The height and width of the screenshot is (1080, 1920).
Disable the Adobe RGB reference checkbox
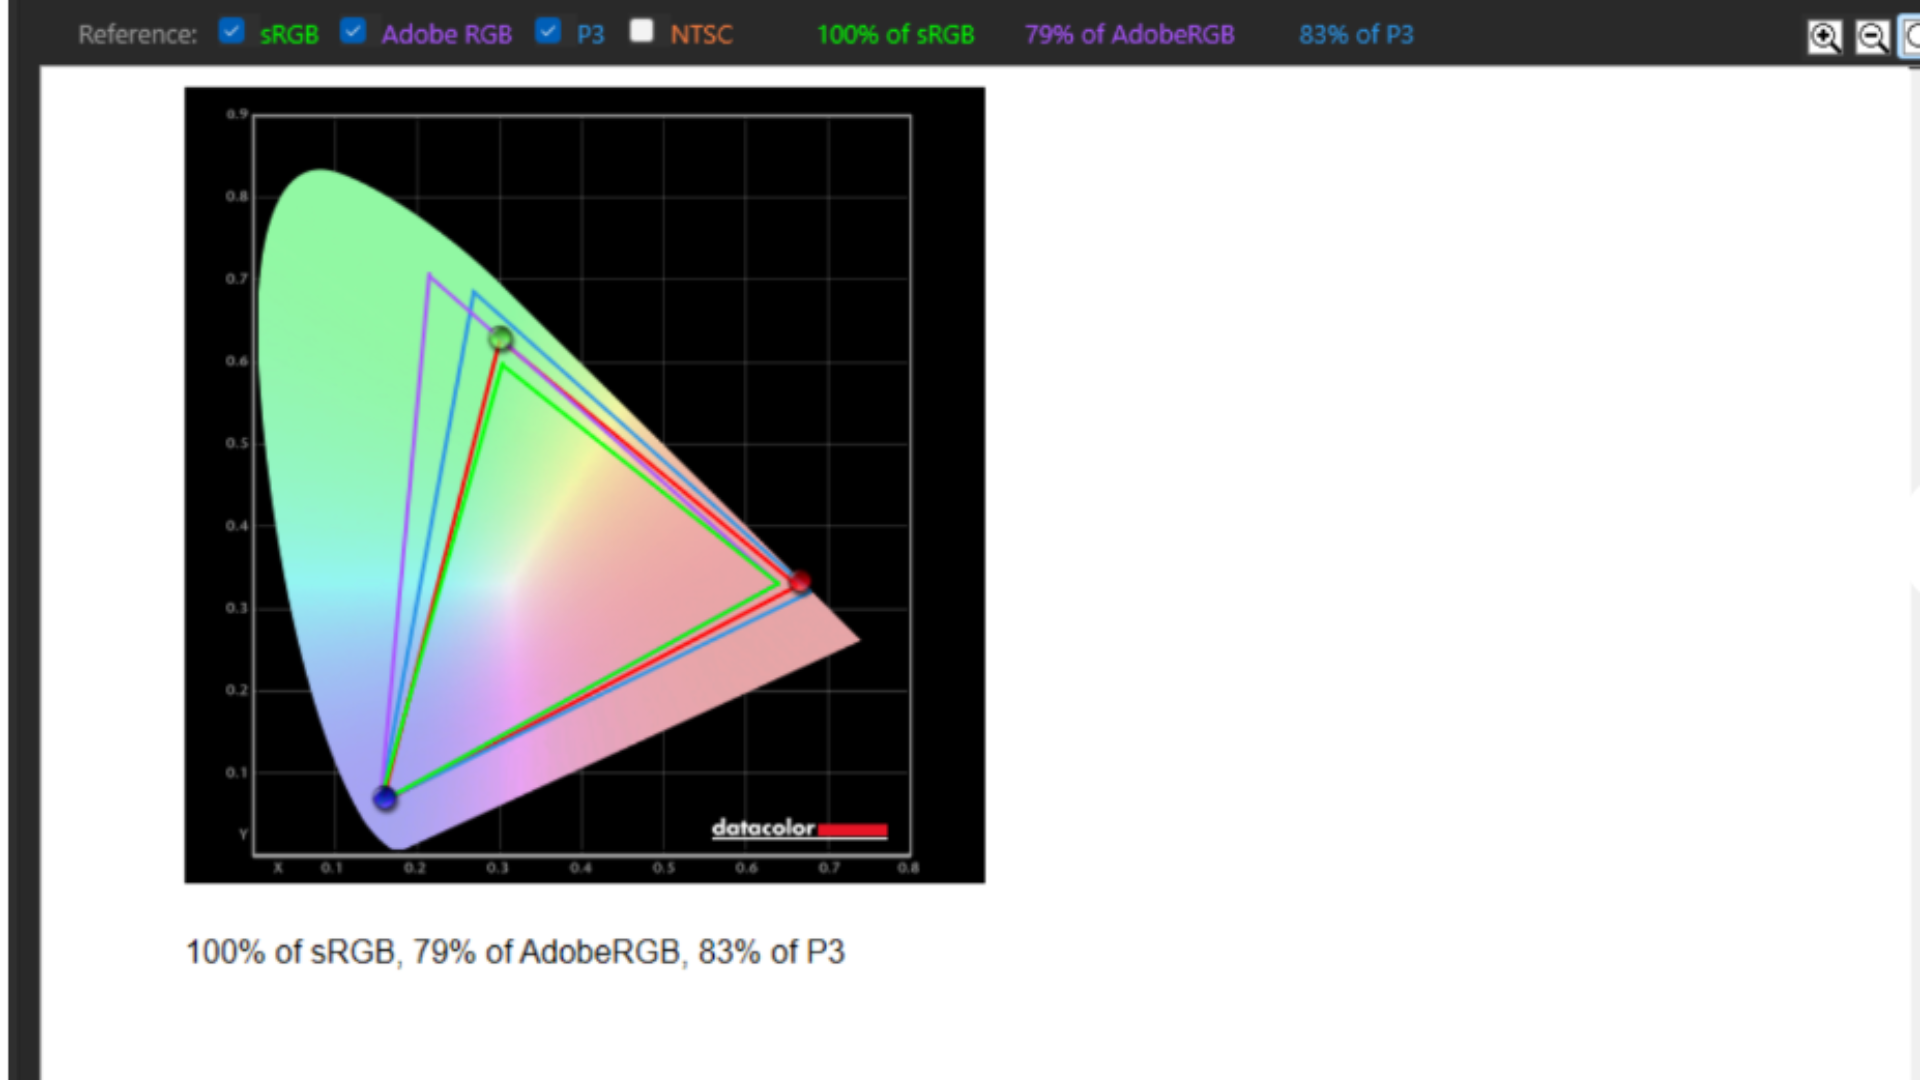point(352,32)
